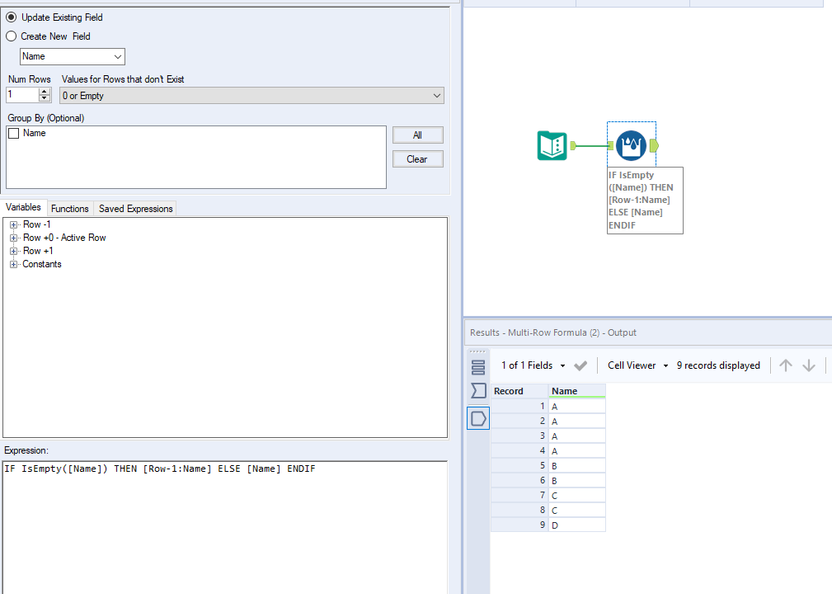Click the Num Rows input field
Screen dimensions: 832x594
point(23,95)
